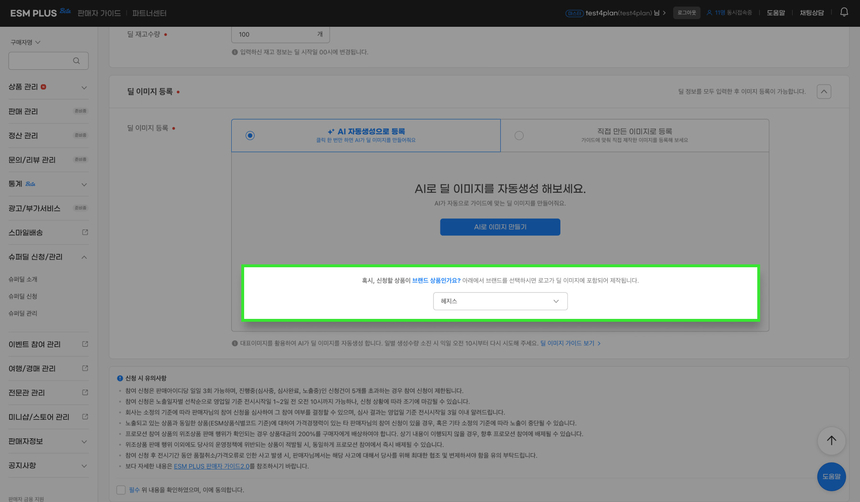Click the concurrent users person icon
The width and height of the screenshot is (860, 502).
(709, 13)
